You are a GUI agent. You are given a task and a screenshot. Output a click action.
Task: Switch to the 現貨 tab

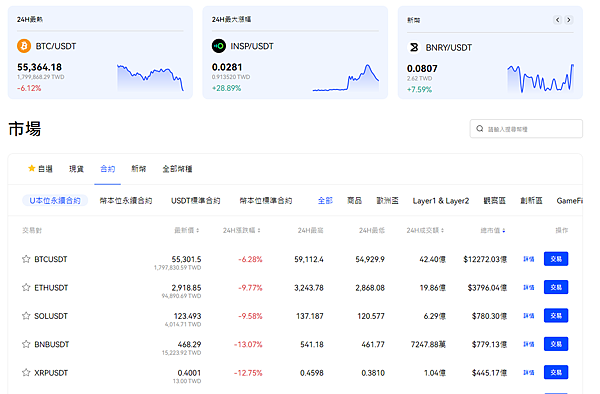[76, 169]
